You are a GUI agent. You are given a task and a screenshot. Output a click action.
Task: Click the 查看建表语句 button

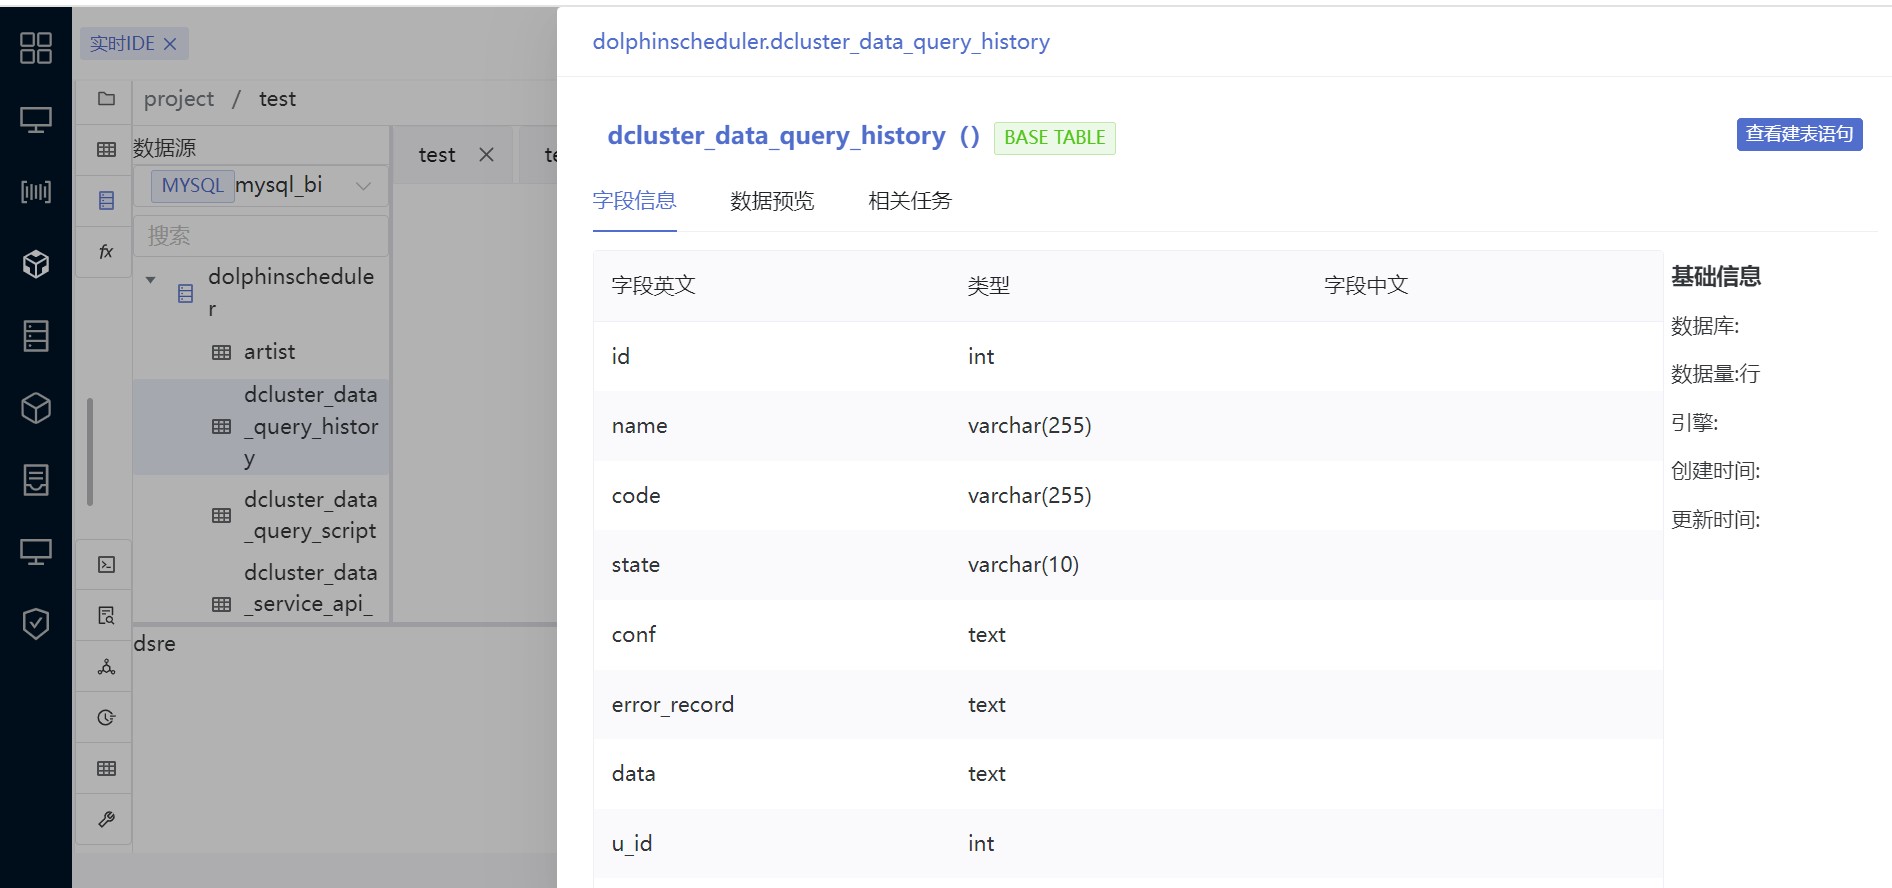coord(1799,134)
